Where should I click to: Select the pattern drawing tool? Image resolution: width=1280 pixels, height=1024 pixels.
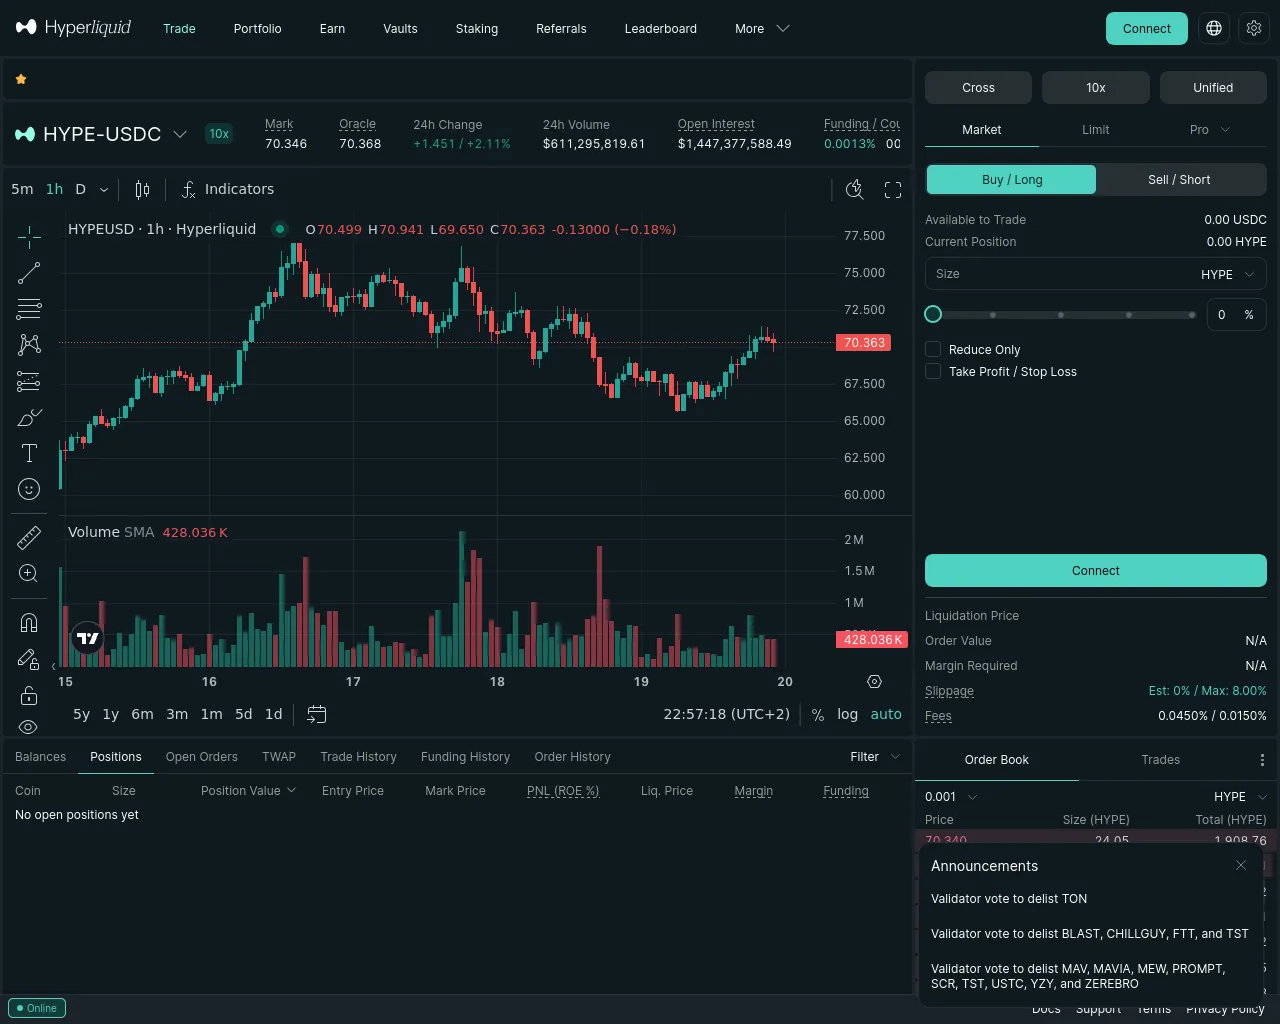click(29, 345)
